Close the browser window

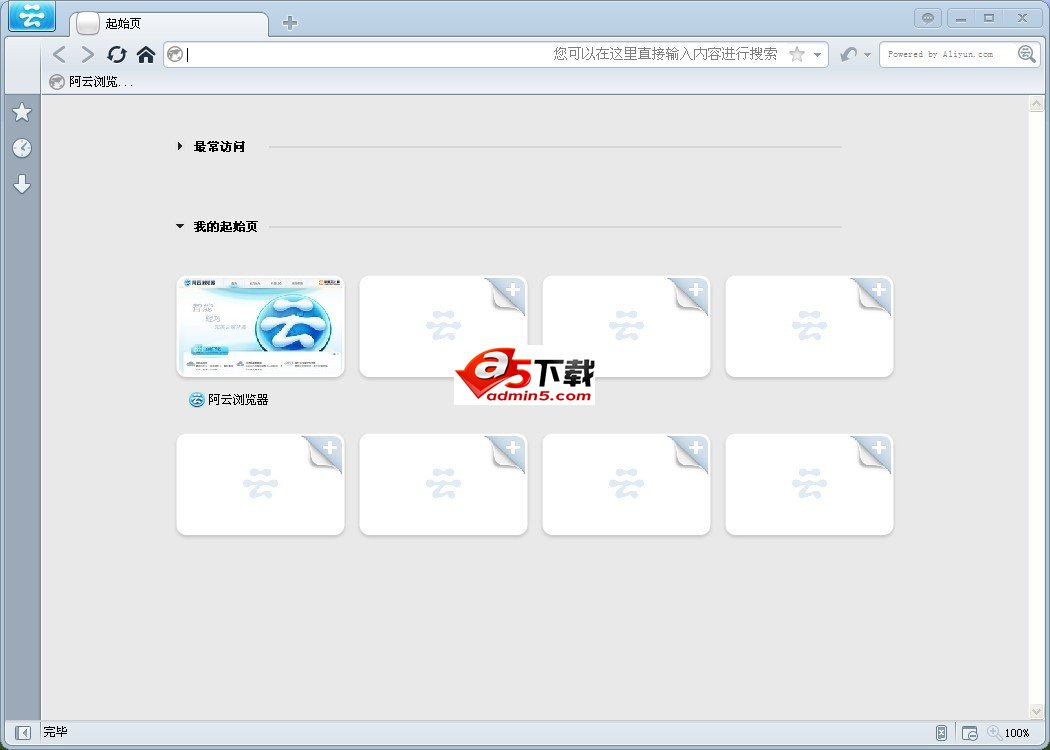tap(1023, 18)
